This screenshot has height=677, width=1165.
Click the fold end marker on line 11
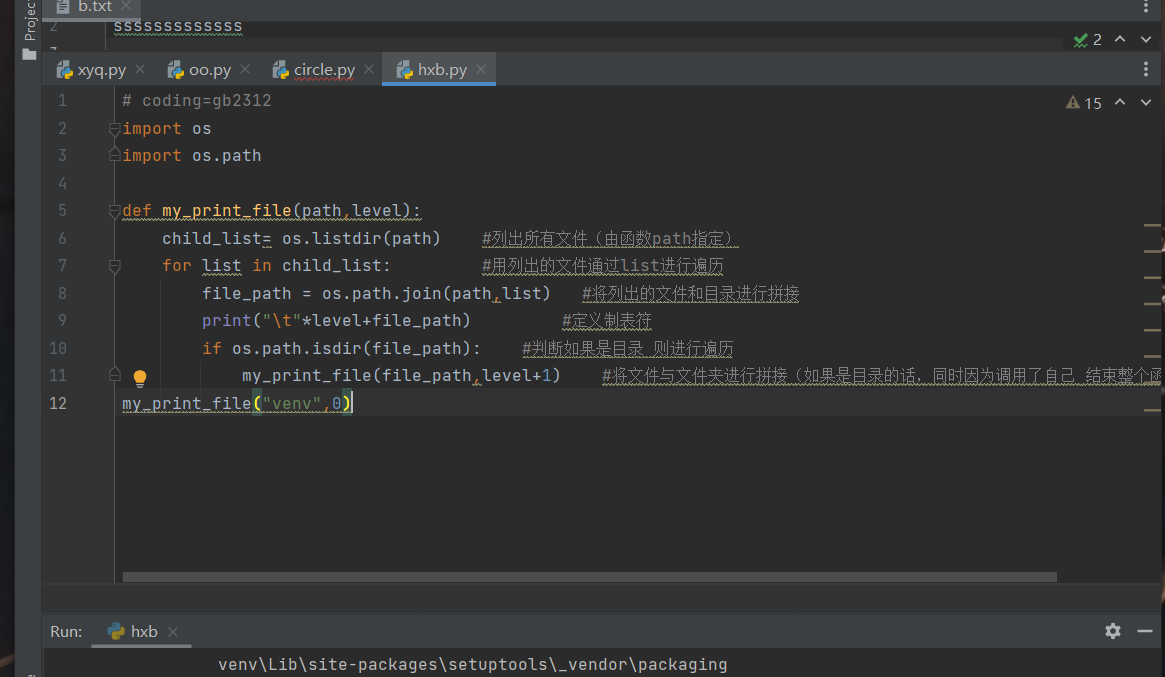point(114,374)
